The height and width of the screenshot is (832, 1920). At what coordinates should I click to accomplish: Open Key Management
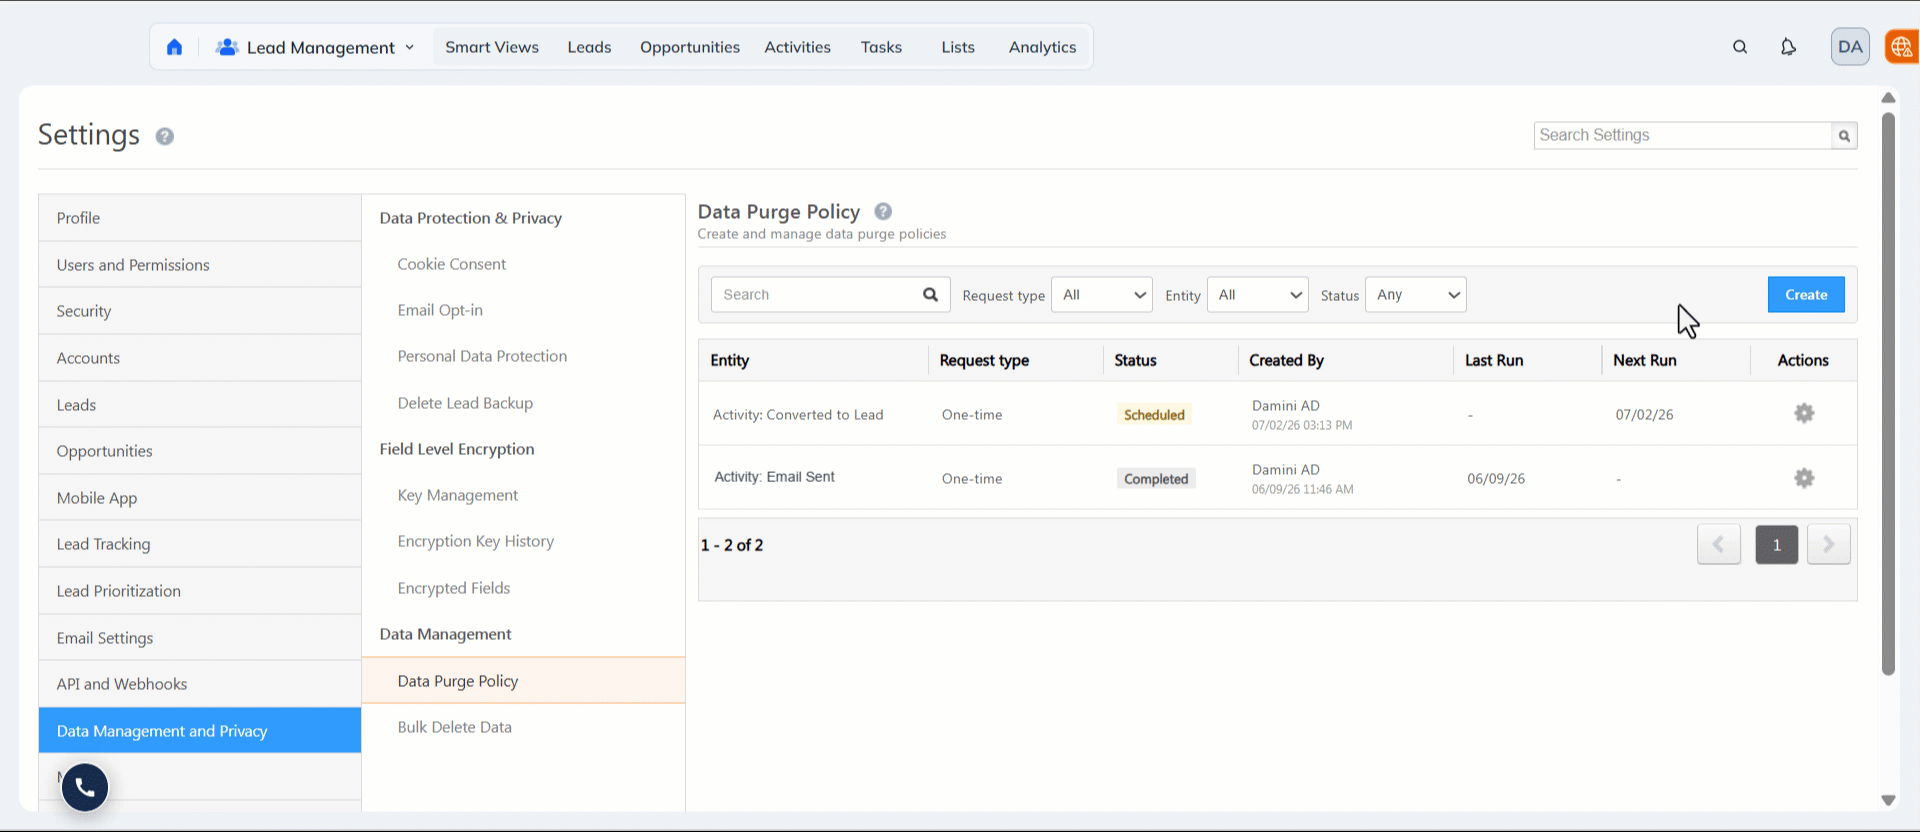tap(457, 495)
